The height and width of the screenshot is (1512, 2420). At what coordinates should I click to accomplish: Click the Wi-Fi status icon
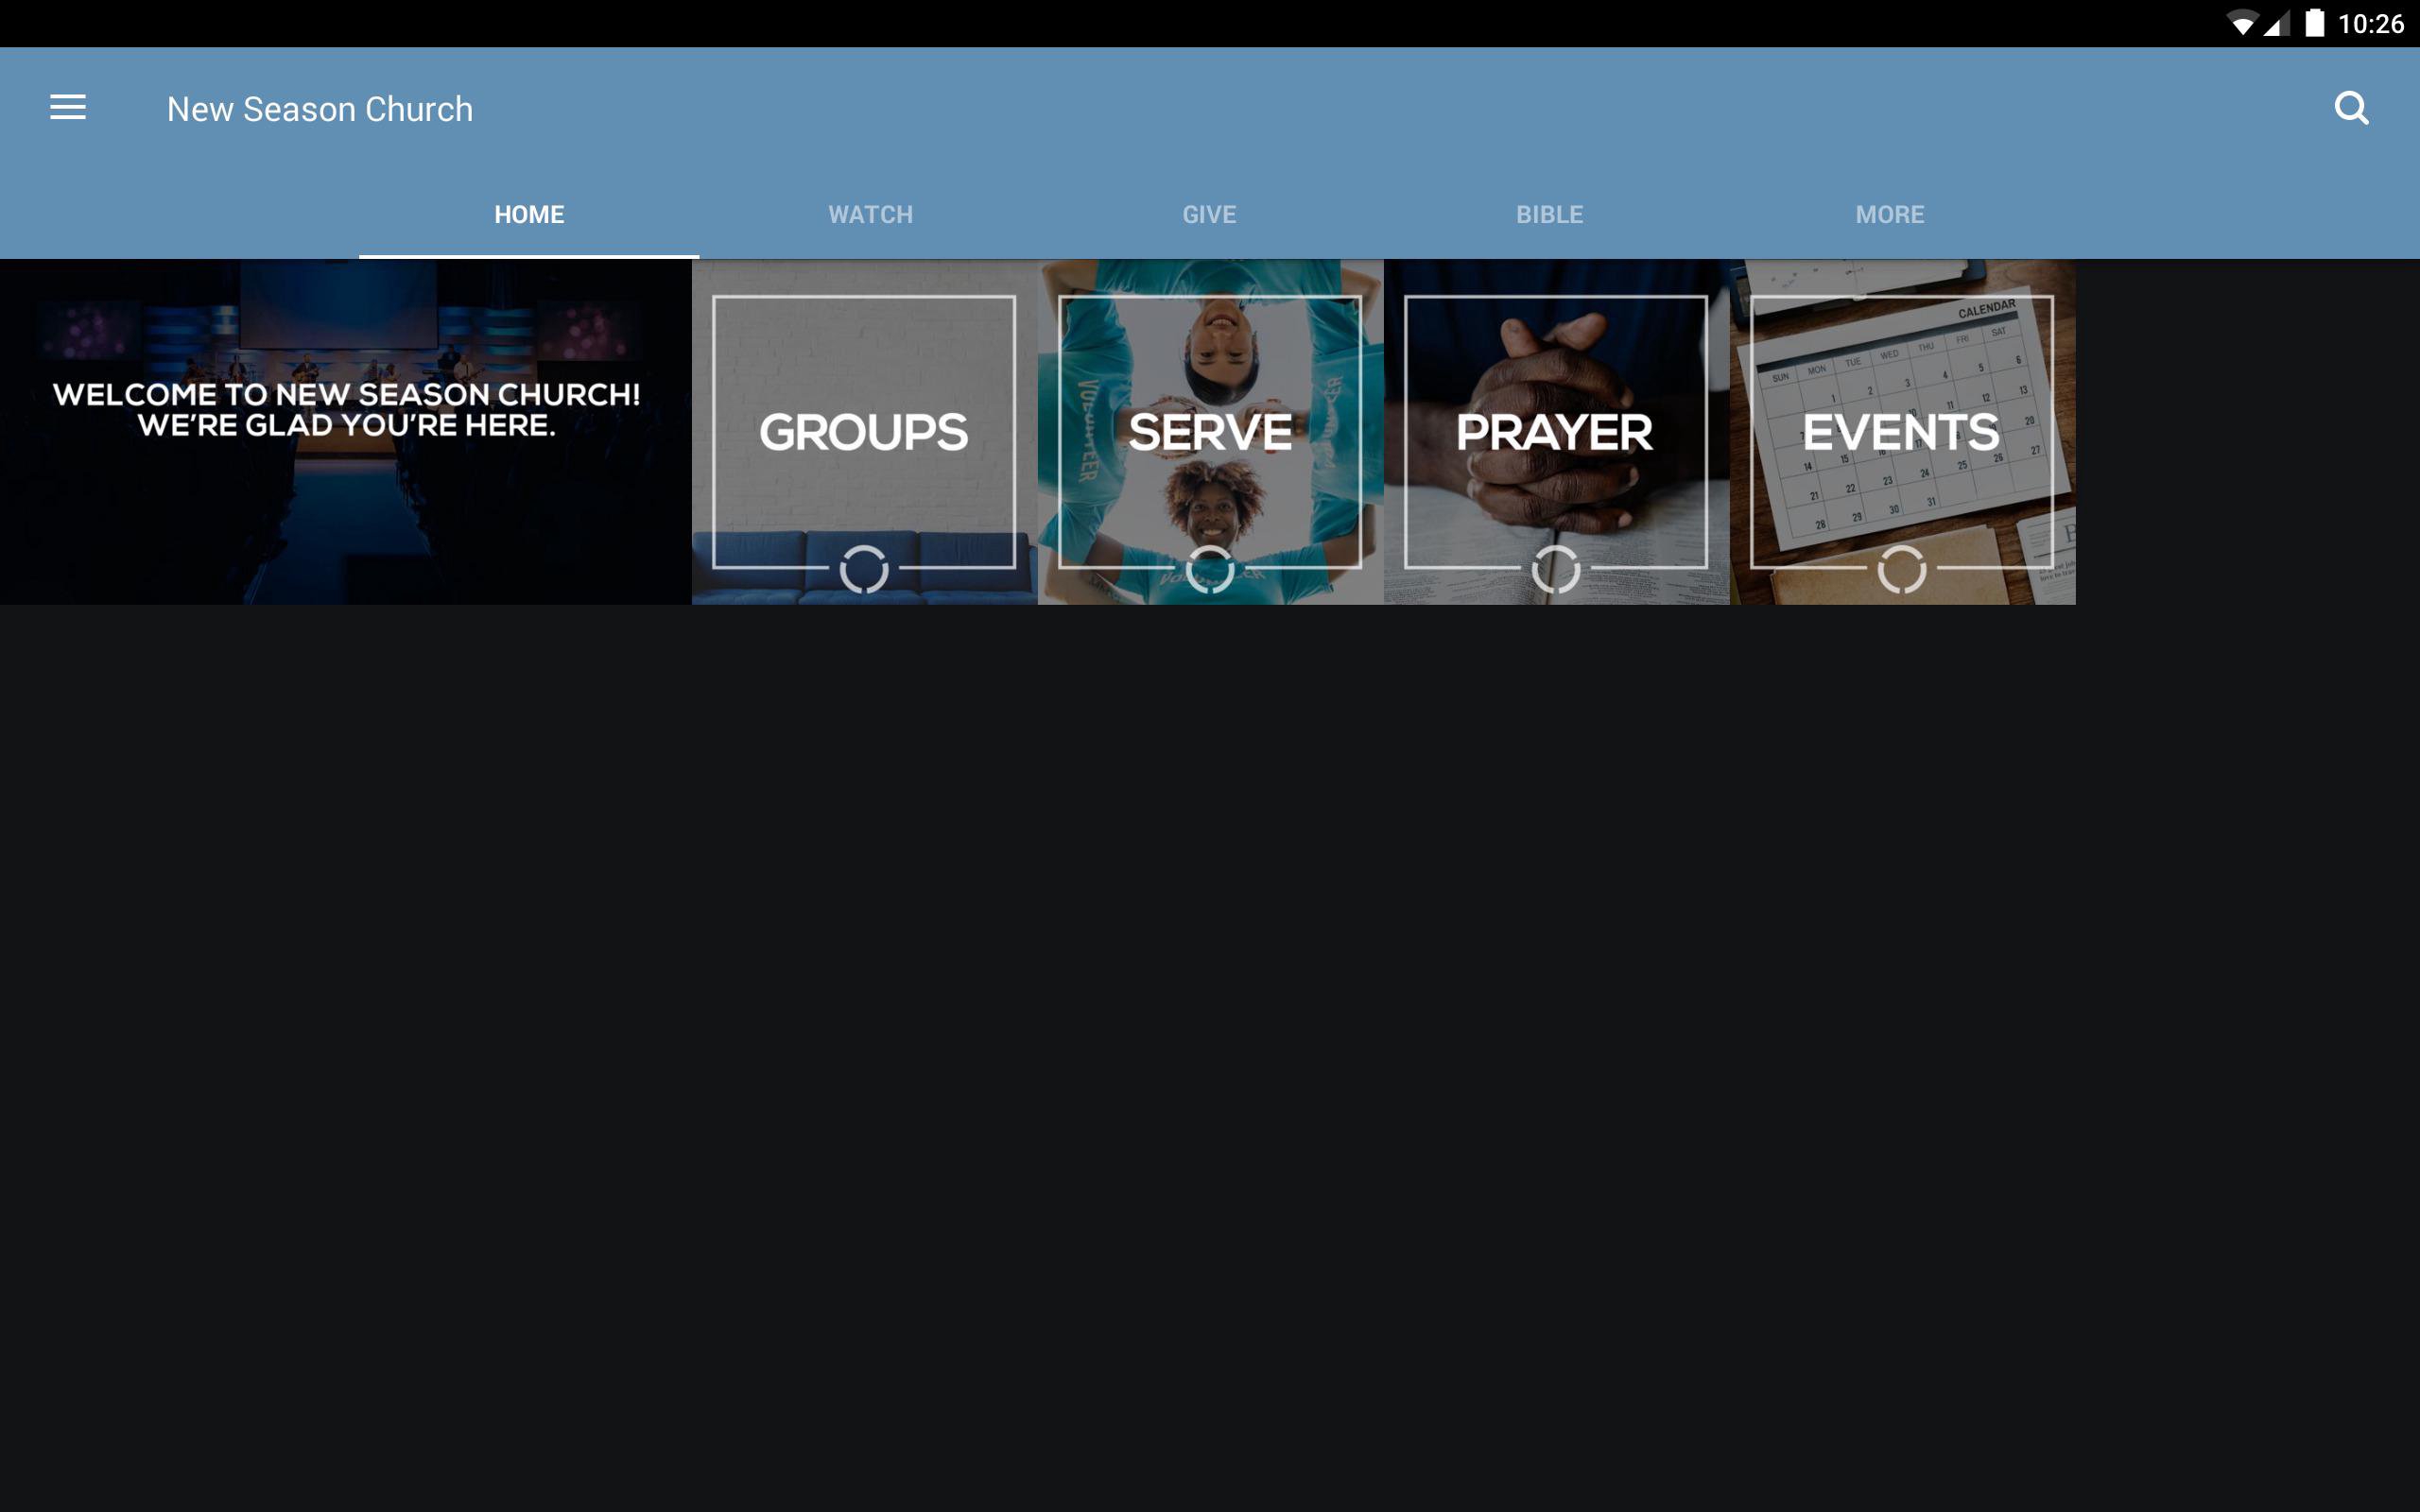click(x=2242, y=24)
